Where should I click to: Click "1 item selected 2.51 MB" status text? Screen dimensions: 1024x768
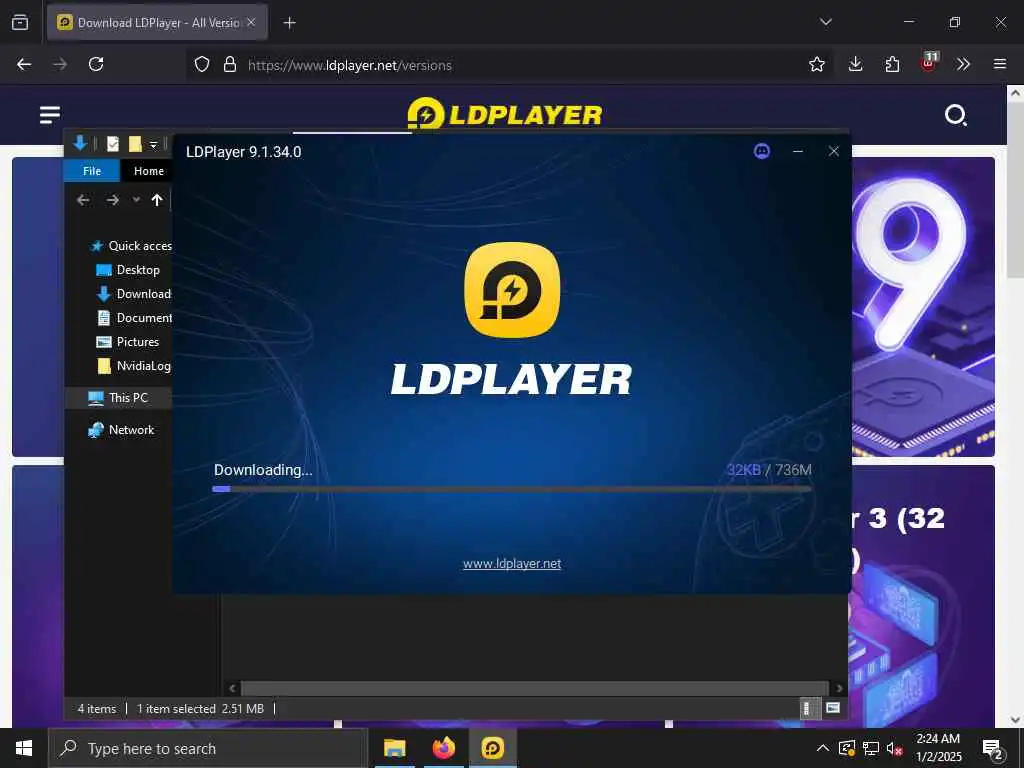coord(200,709)
